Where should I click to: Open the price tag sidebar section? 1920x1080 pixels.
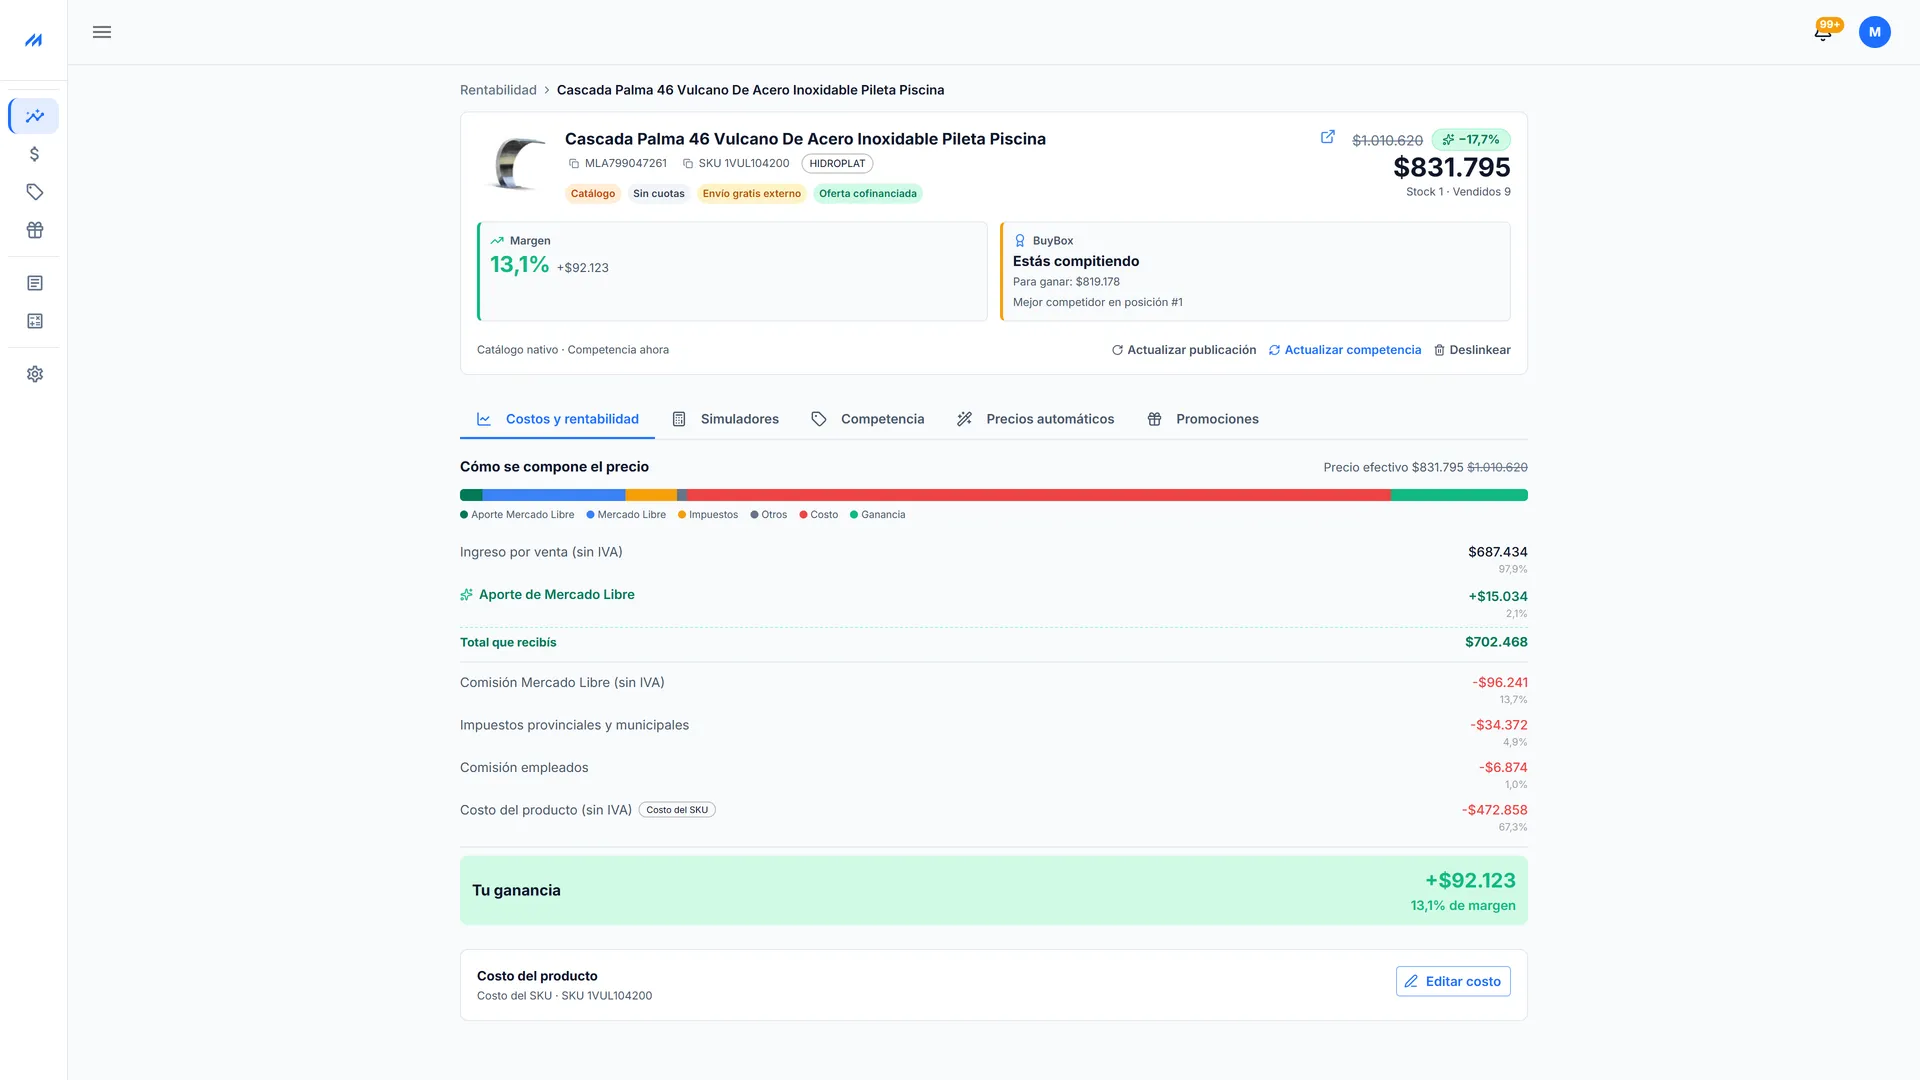[35, 192]
